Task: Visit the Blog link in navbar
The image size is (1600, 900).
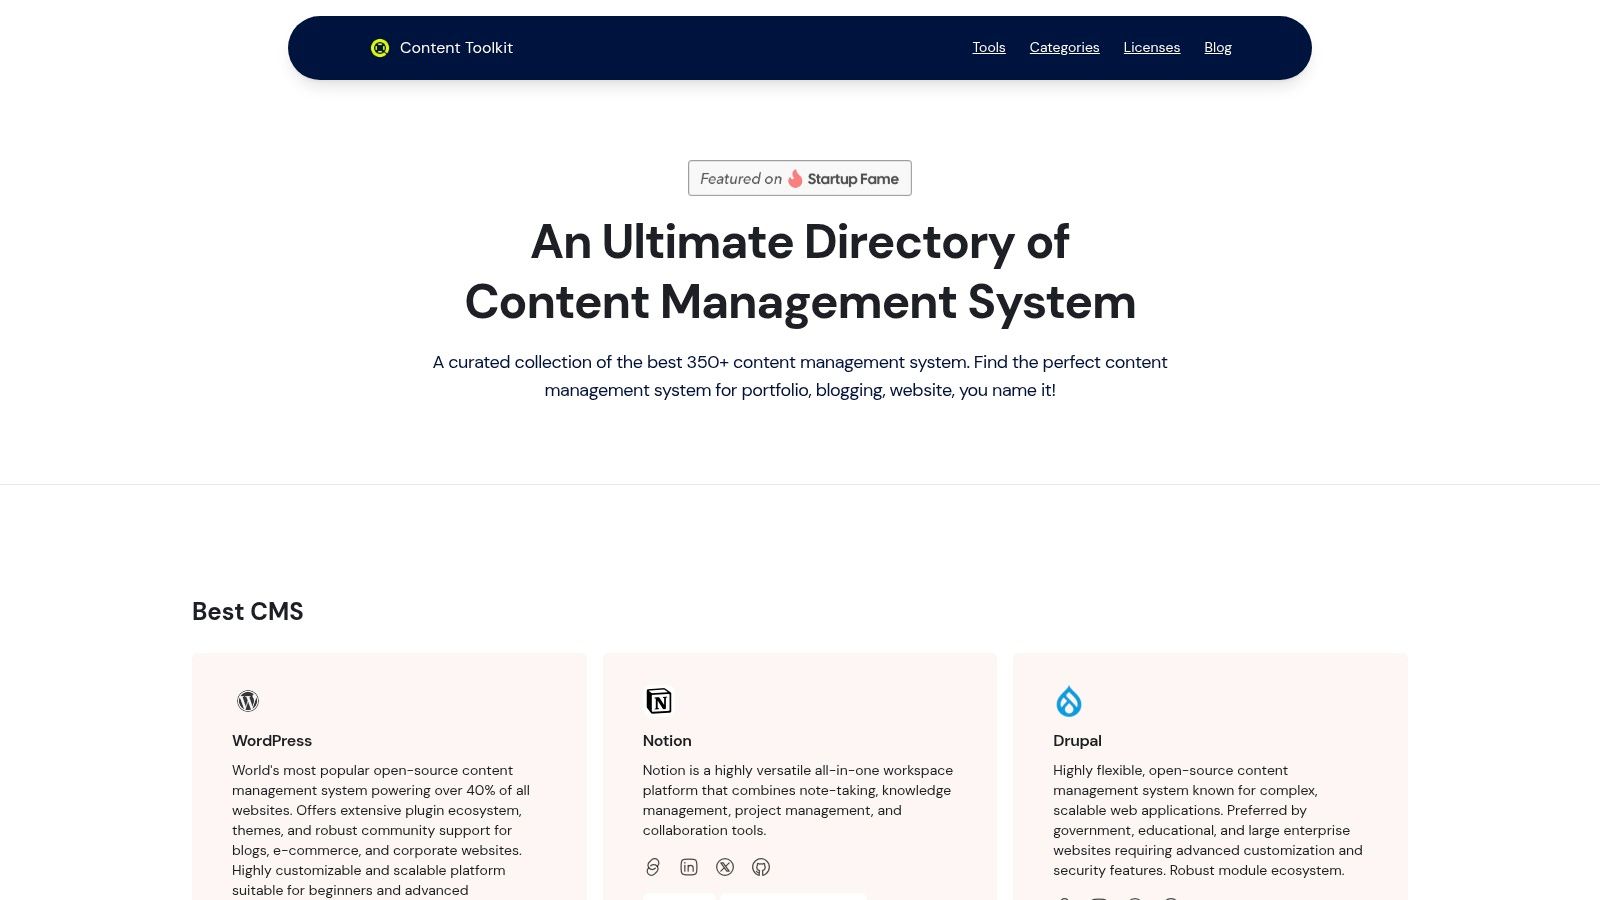Action: click(x=1217, y=47)
